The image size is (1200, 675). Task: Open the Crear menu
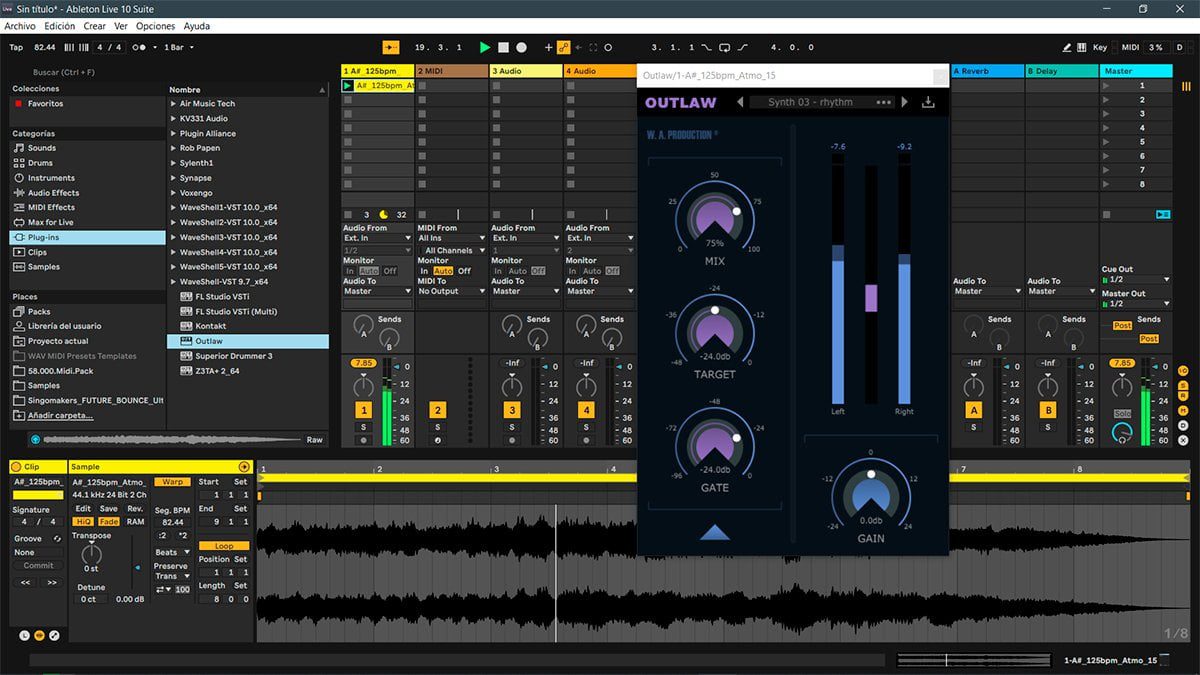pos(94,26)
